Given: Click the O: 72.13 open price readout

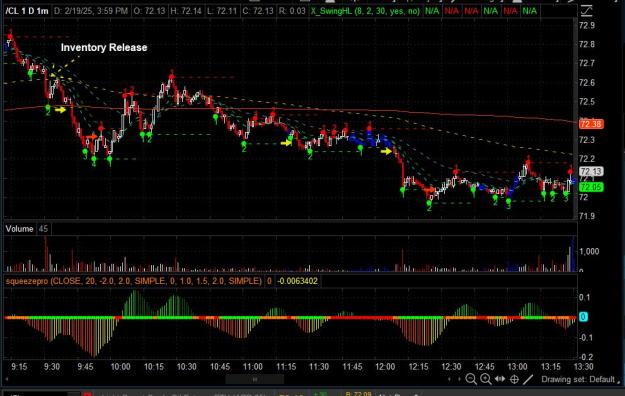Looking at the screenshot, I should 149,11.
